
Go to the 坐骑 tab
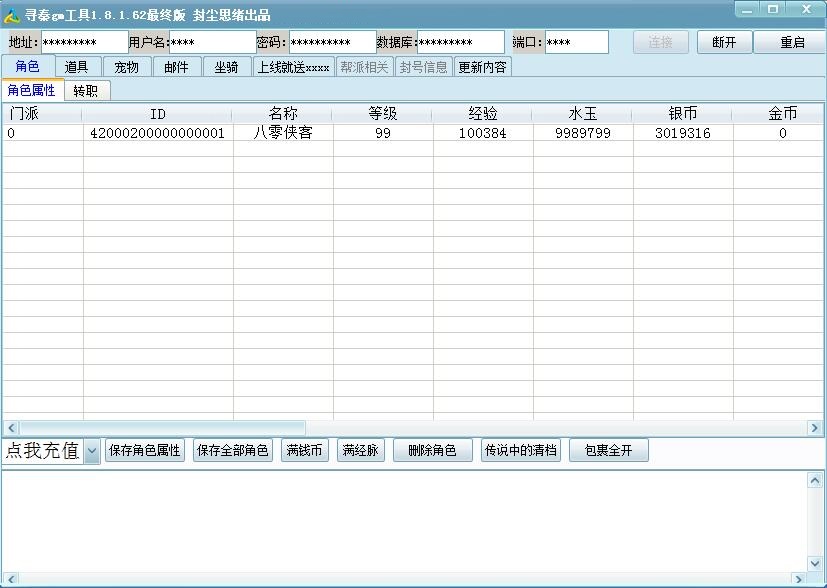[227, 67]
